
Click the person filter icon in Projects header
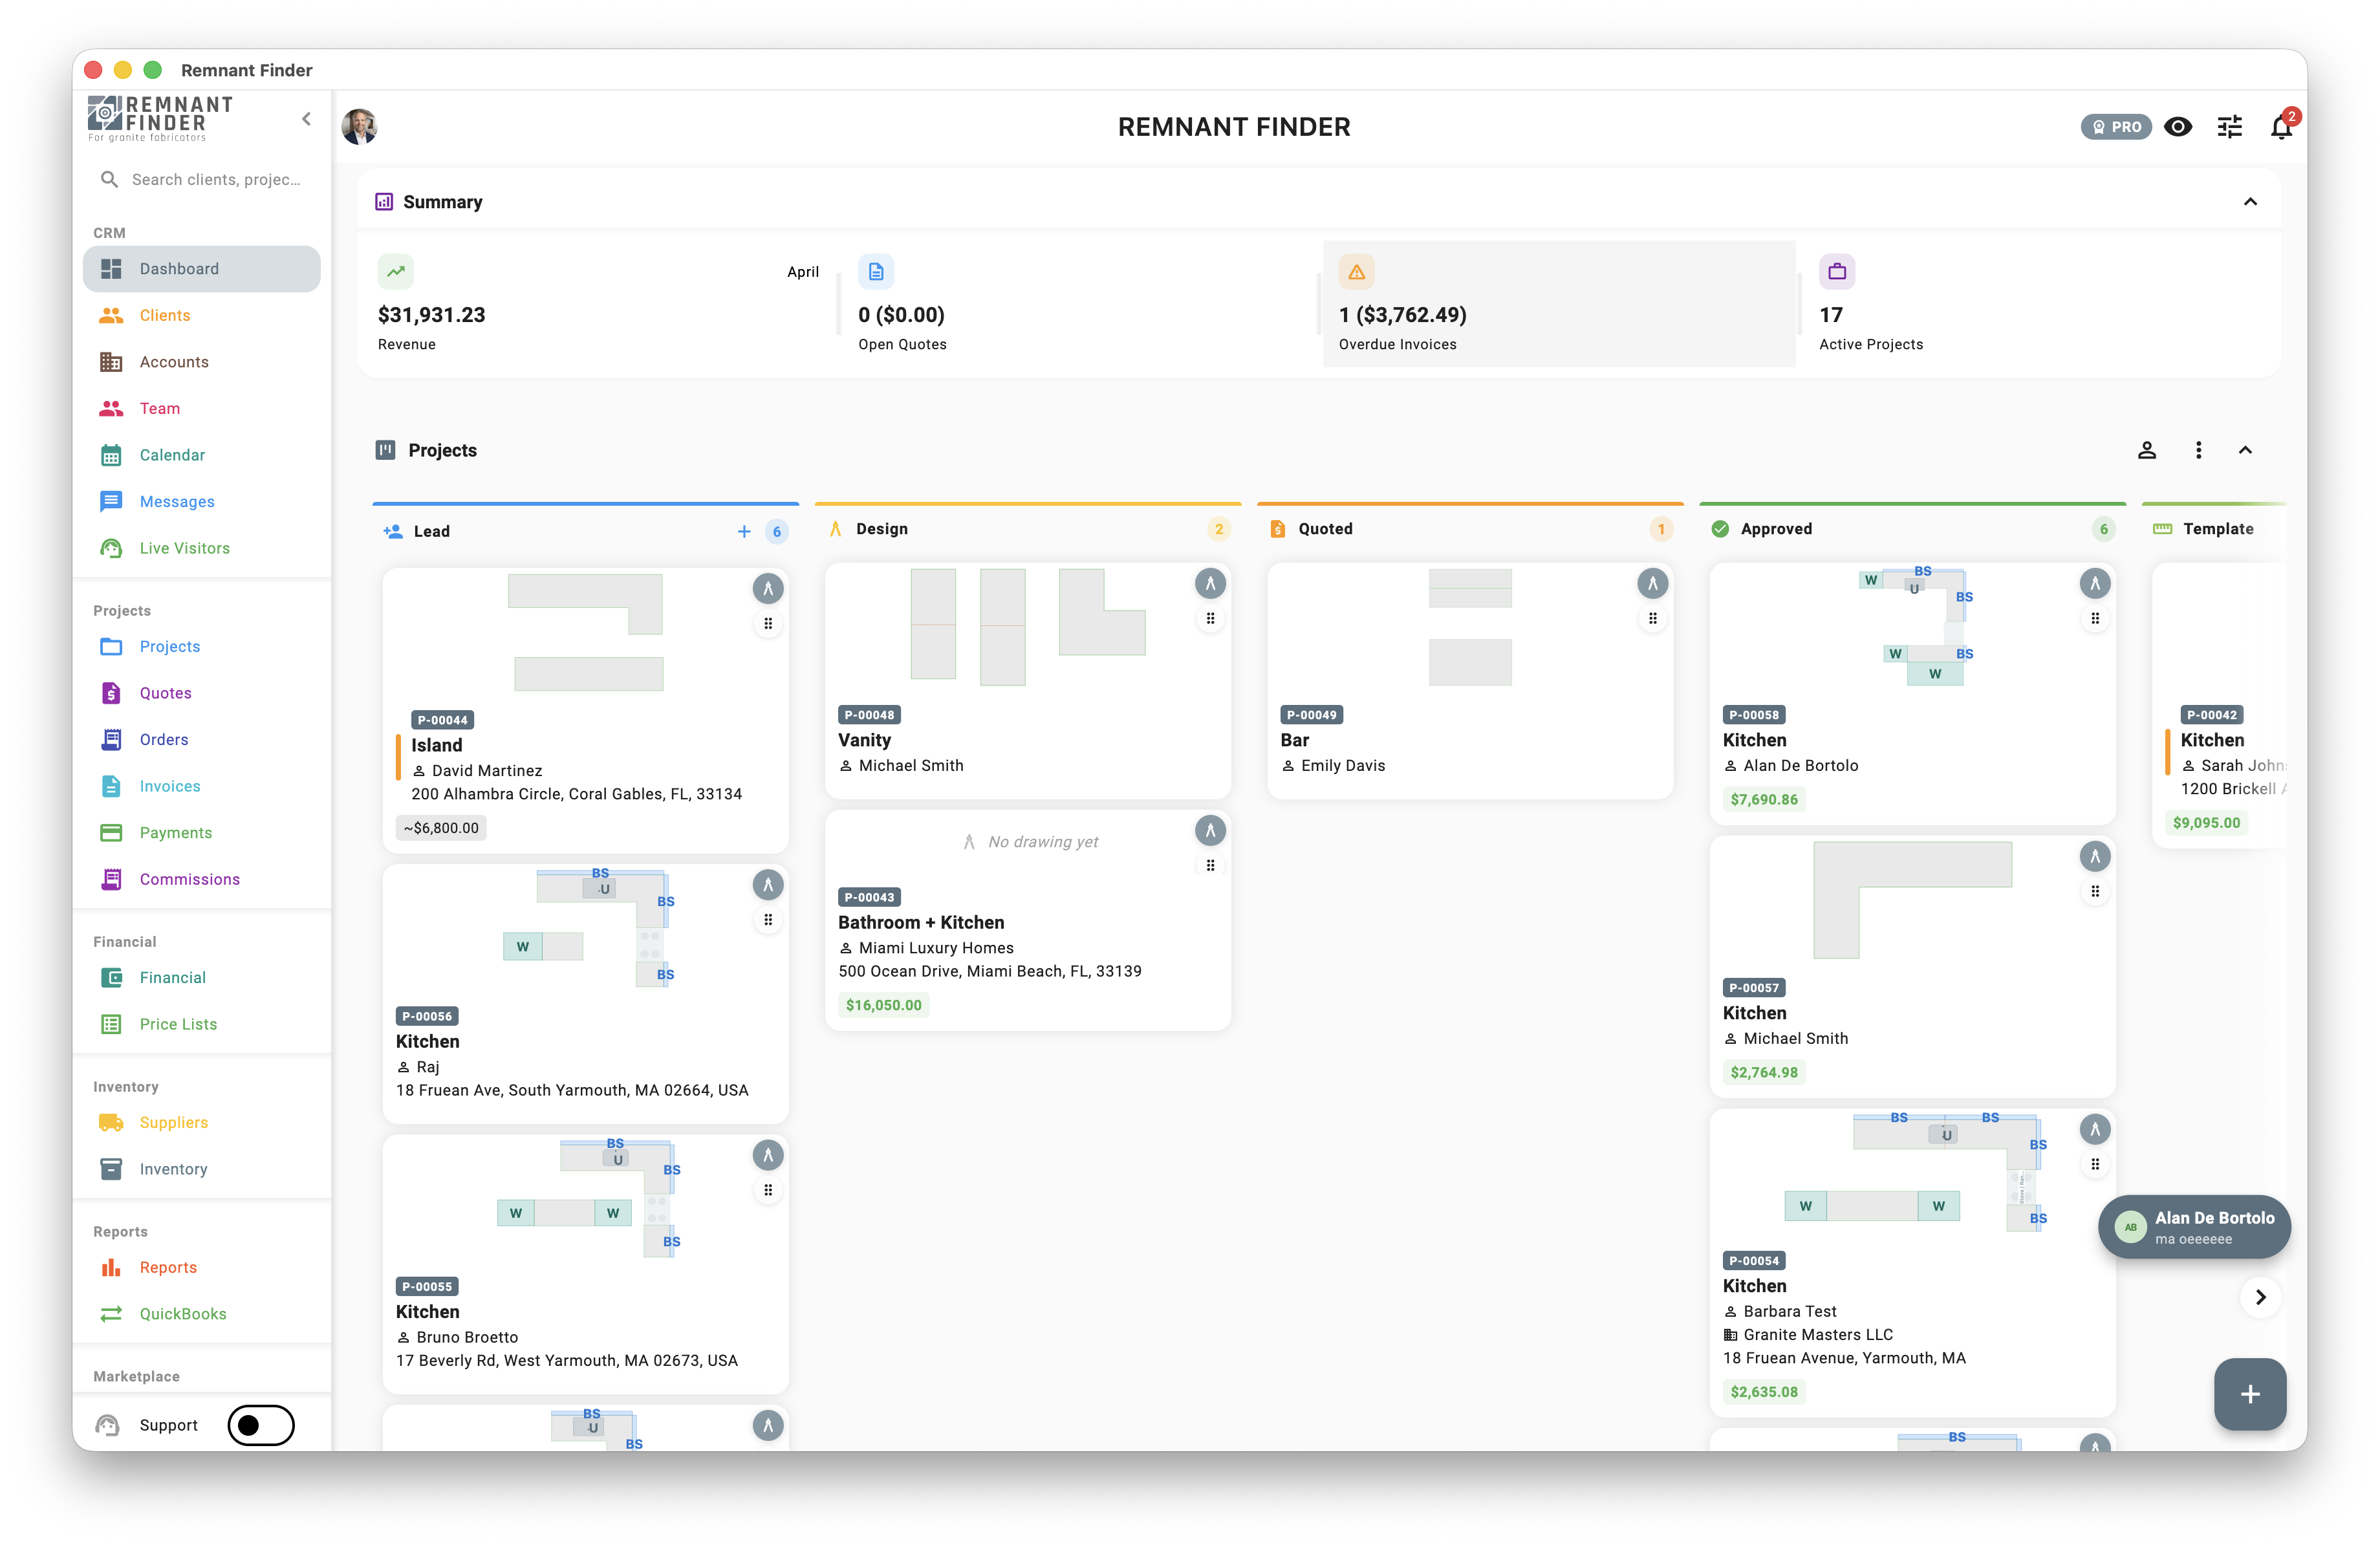[2146, 450]
